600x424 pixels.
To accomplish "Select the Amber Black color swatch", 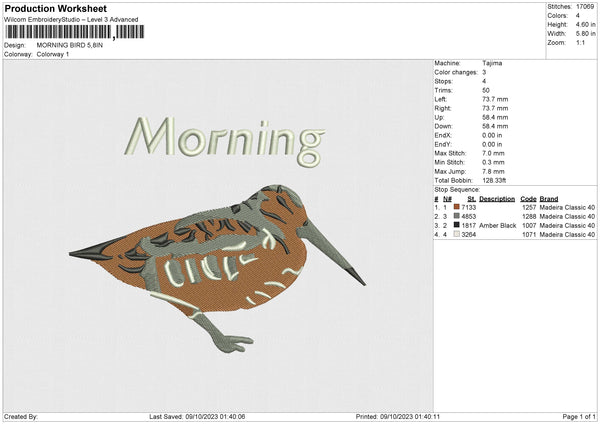I will pyautogui.click(x=457, y=226).
